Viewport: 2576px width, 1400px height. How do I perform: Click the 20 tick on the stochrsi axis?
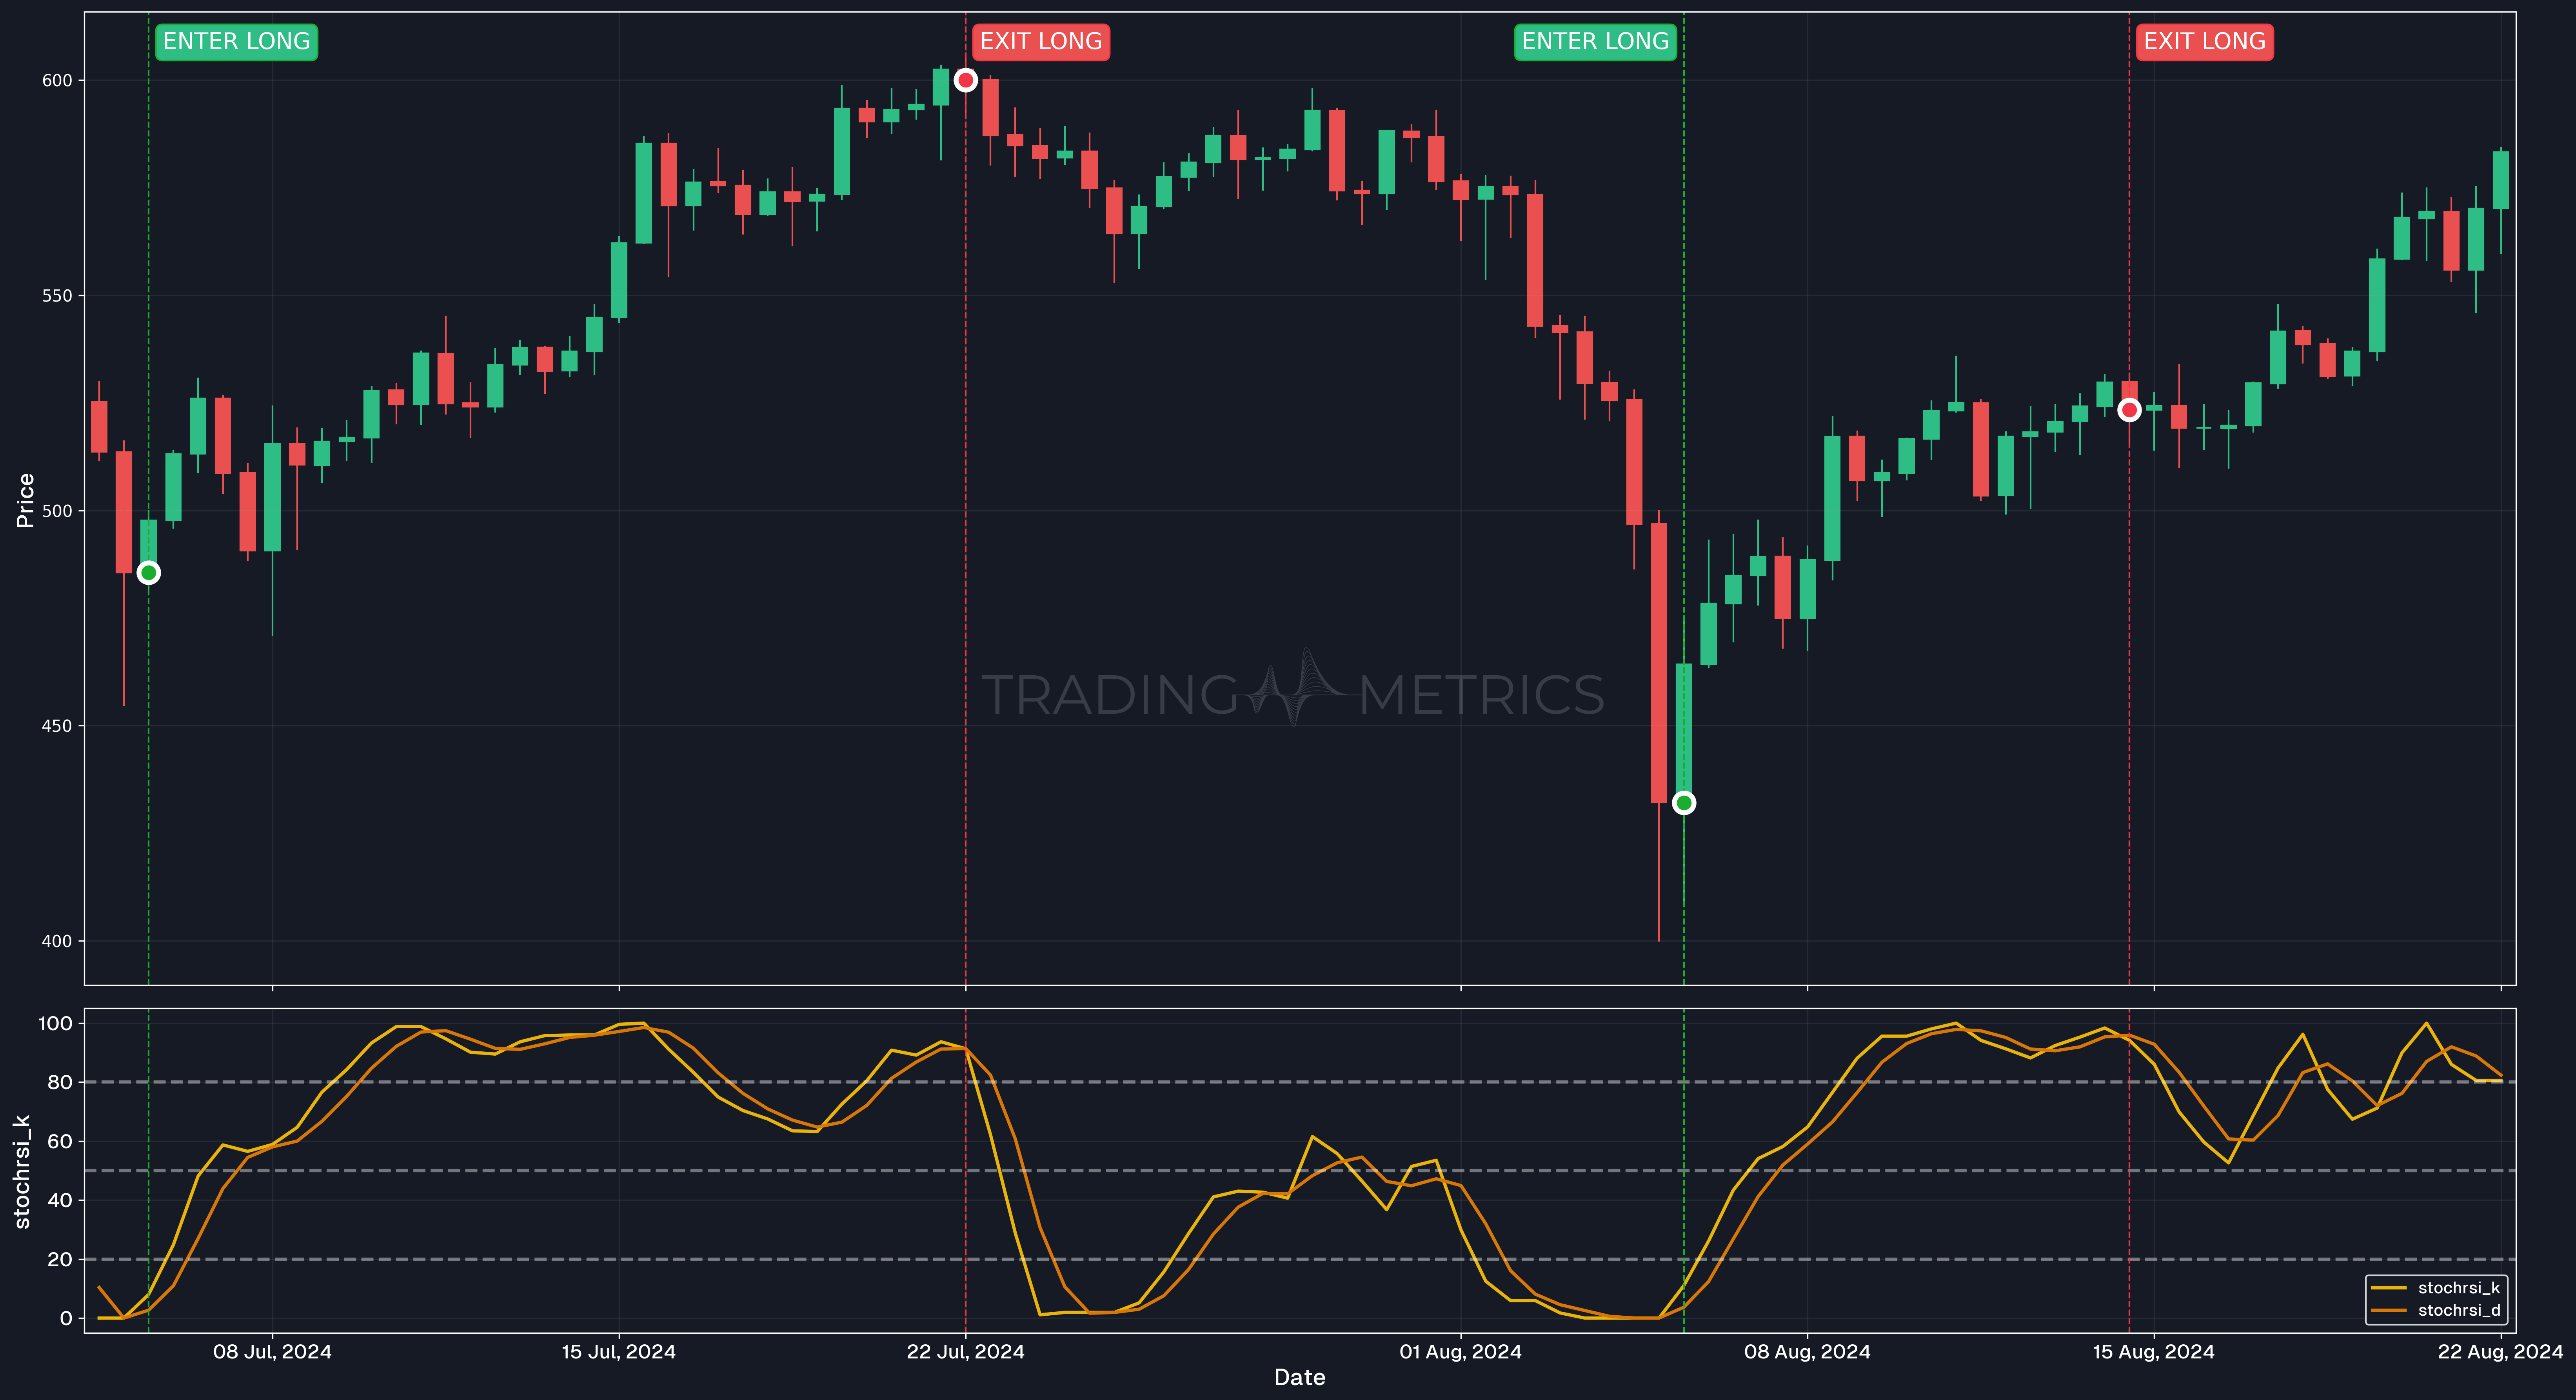60,1259
